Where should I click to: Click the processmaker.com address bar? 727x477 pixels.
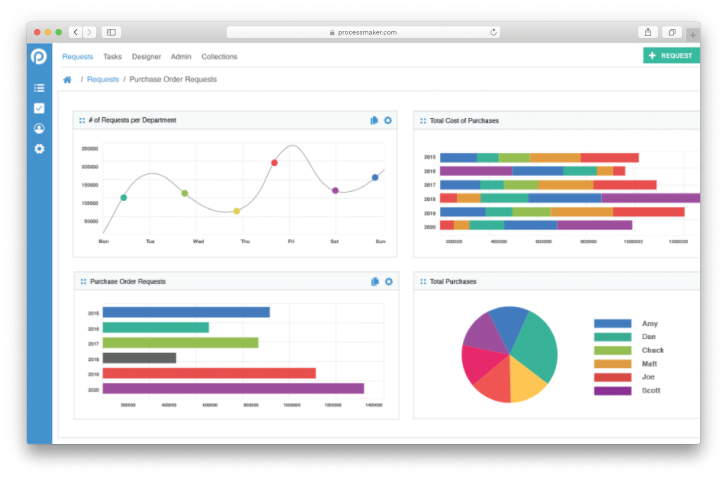[x=363, y=32]
